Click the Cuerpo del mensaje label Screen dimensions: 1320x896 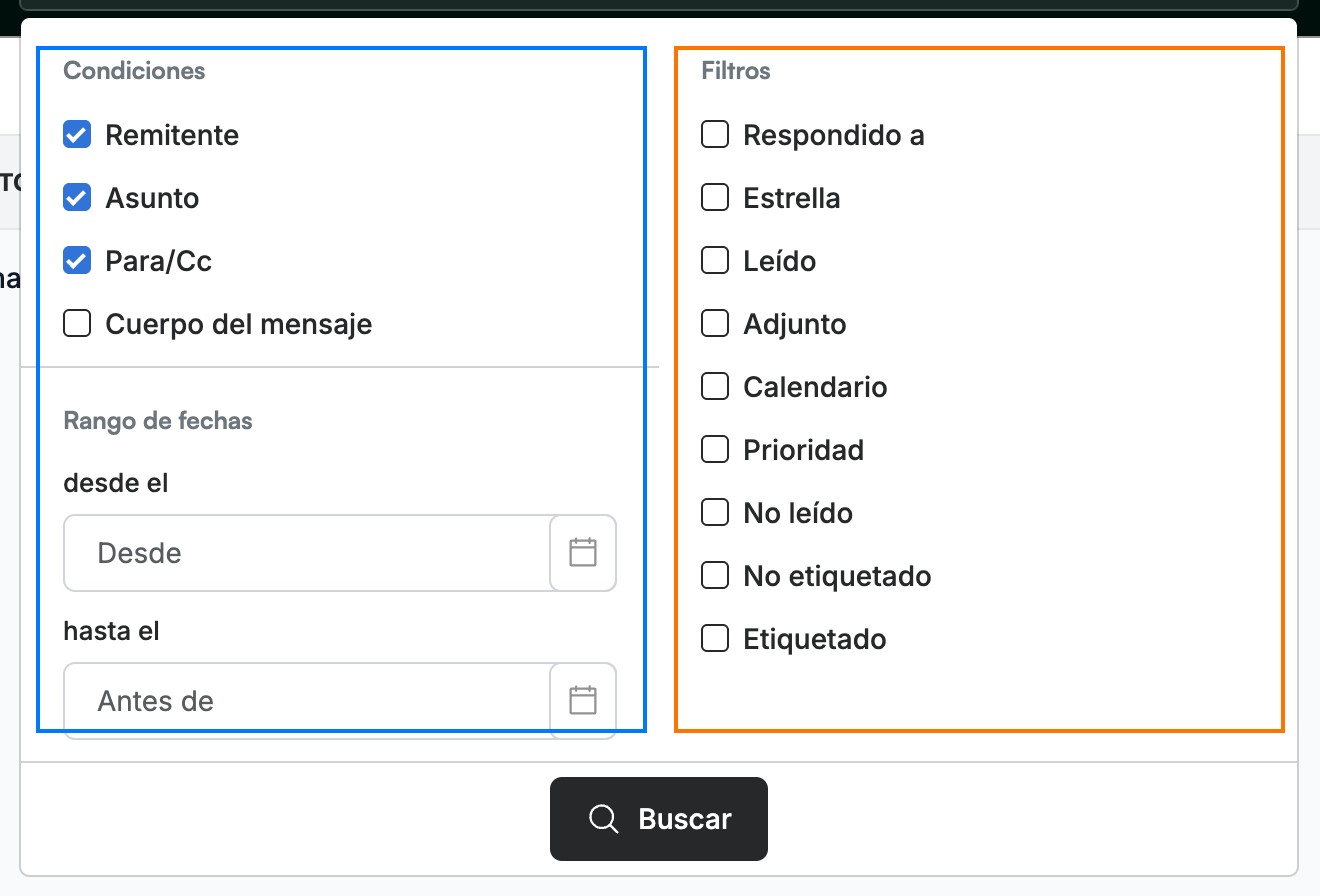coord(239,324)
